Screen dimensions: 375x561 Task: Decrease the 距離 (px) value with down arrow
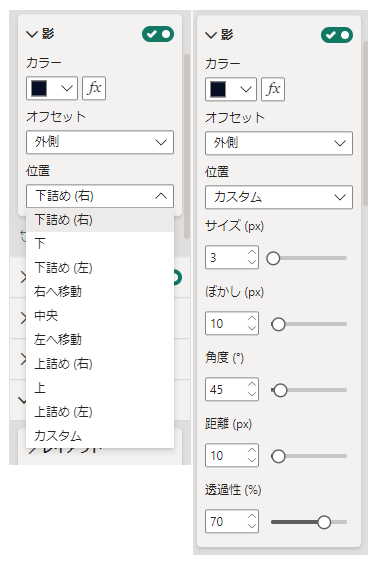(x=252, y=460)
